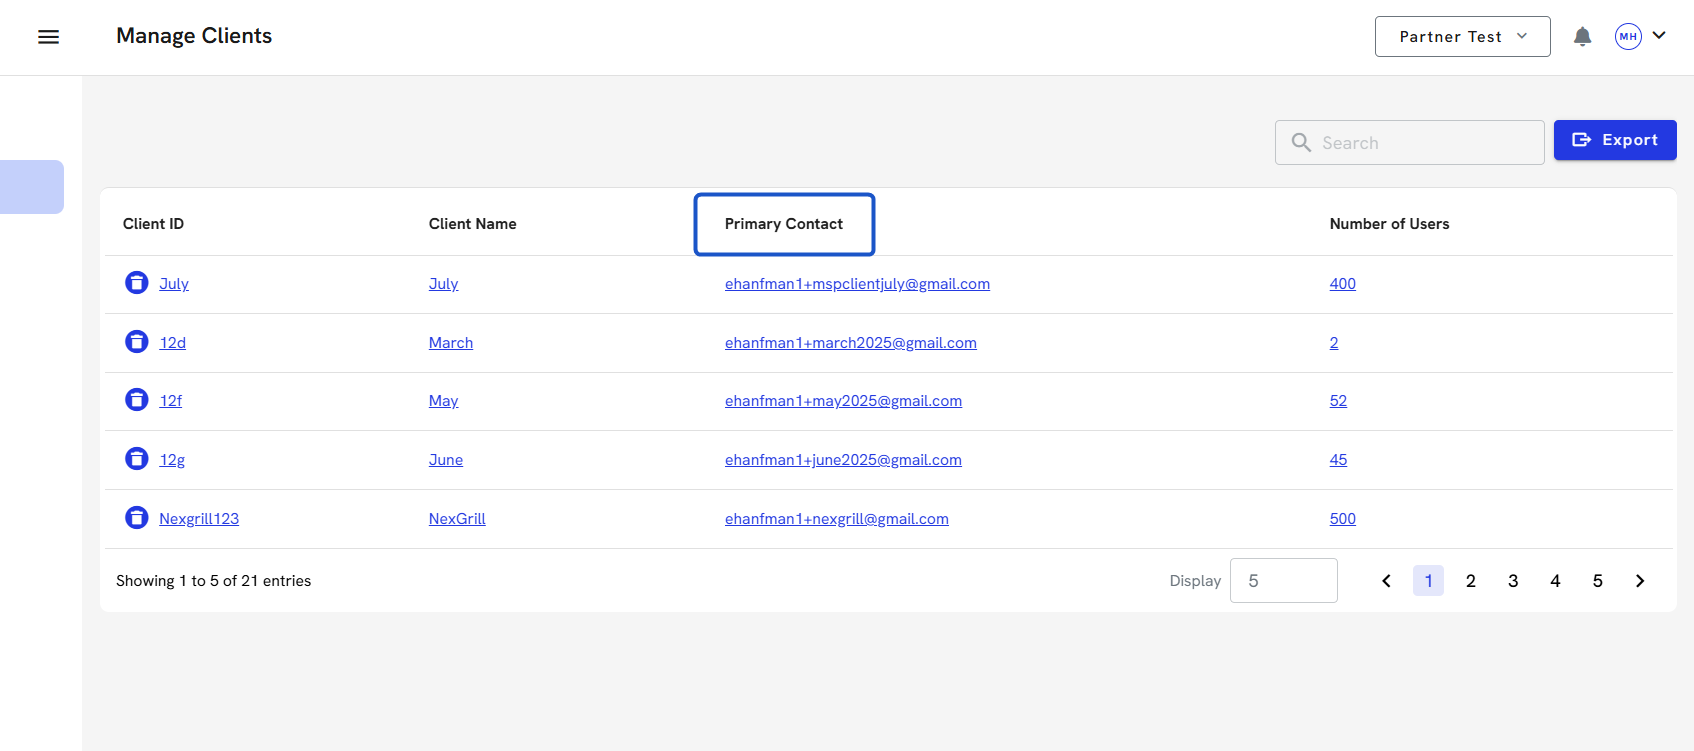The width and height of the screenshot is (1694, 751).
Task: Open the 400 users count for July
Action: pos(1342,284)
